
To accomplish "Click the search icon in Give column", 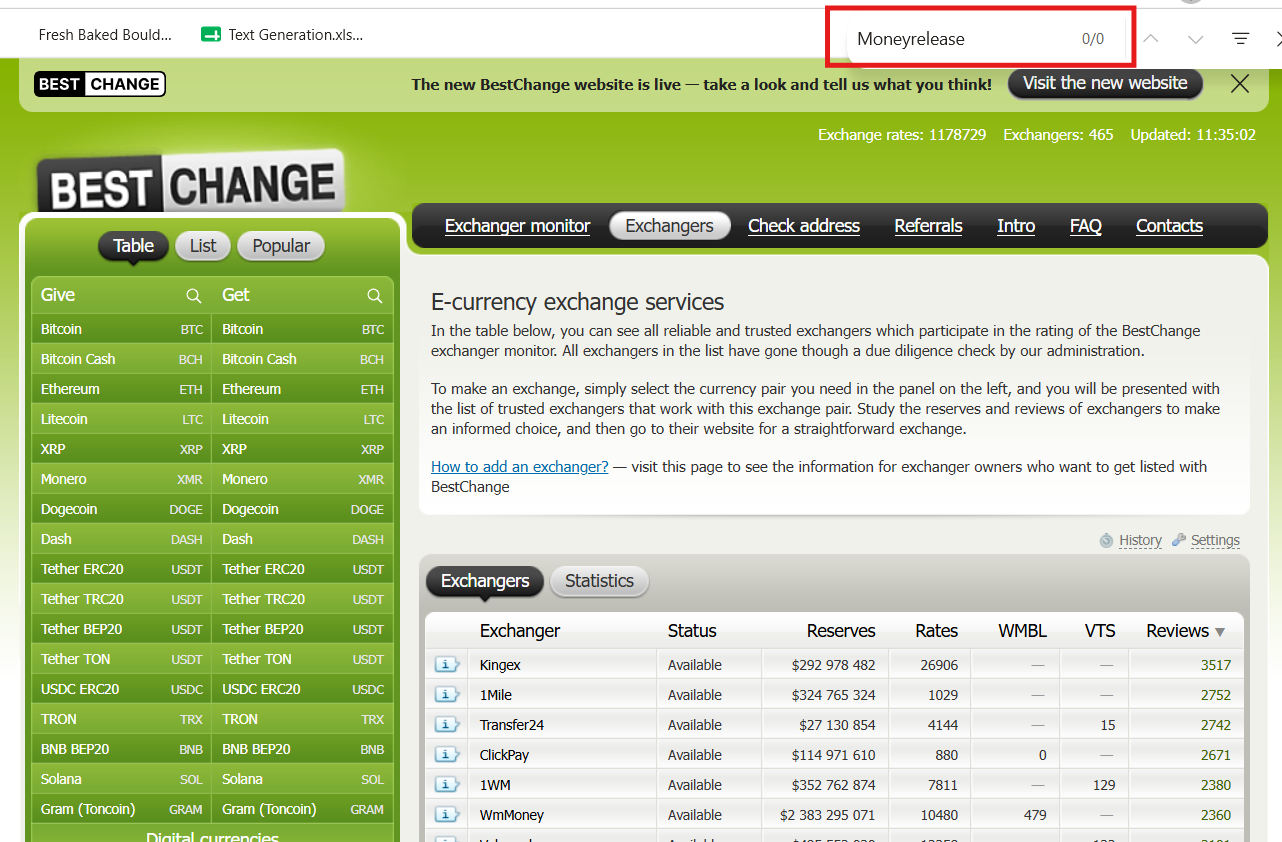I will point(194,295).
